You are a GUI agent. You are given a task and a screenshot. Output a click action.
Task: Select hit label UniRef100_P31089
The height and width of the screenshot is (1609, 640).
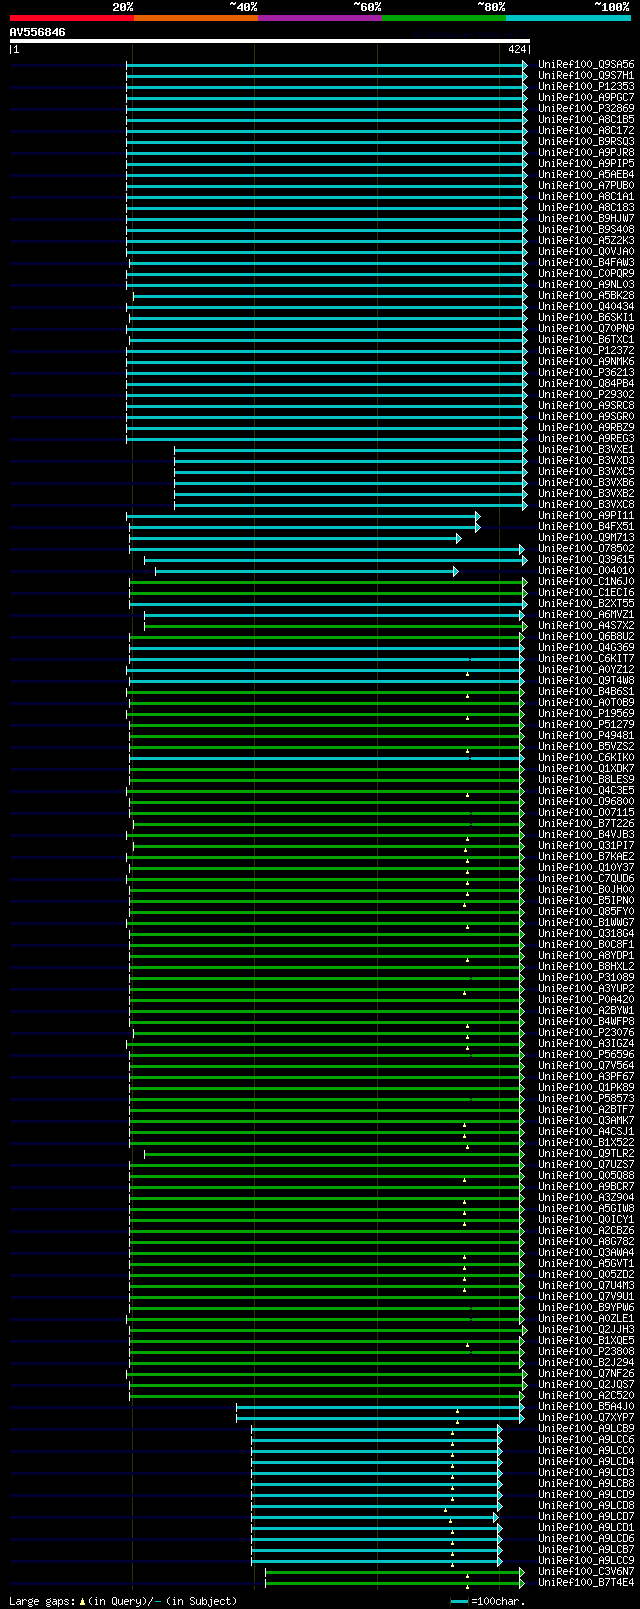(586, 978)
